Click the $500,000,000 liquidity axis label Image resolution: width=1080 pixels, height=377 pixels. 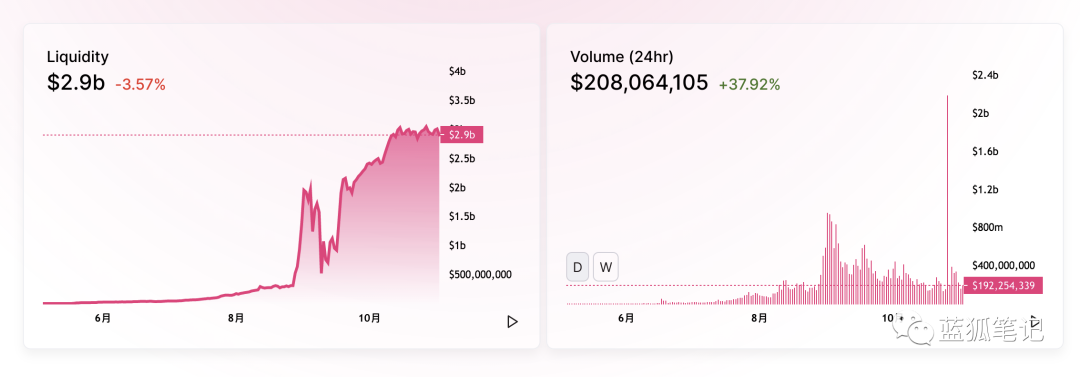coord(480,274)
